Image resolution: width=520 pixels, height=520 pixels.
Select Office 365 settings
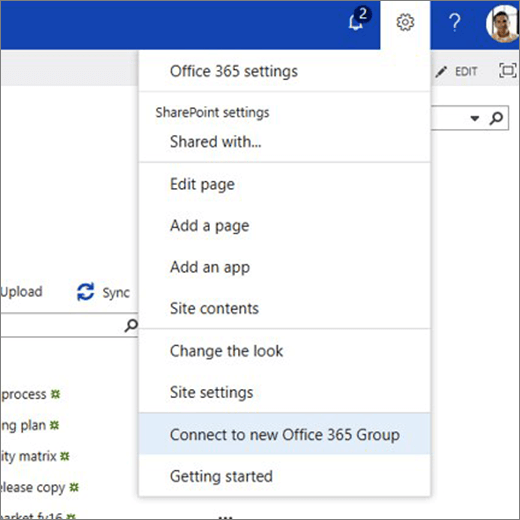click(x=285, y=71)
